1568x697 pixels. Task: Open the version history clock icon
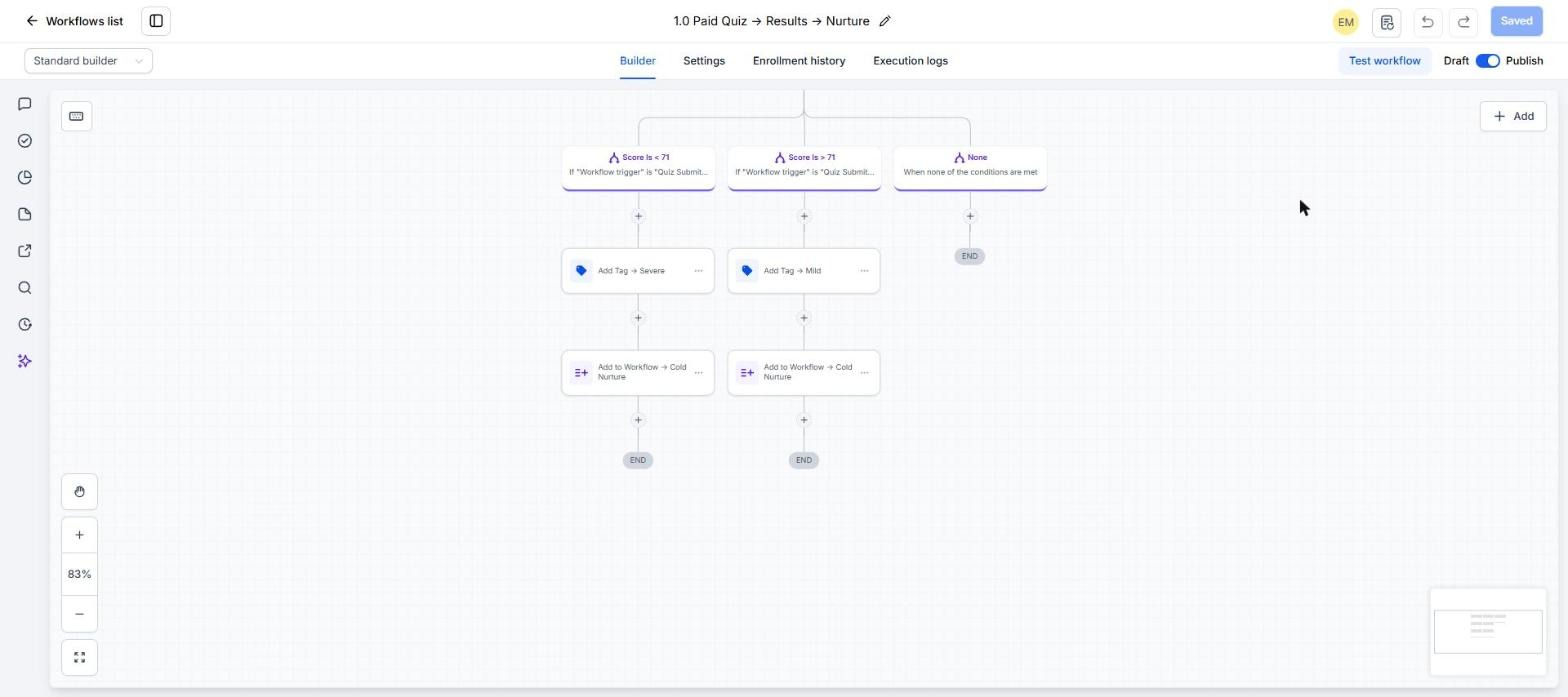coord(25,324)
